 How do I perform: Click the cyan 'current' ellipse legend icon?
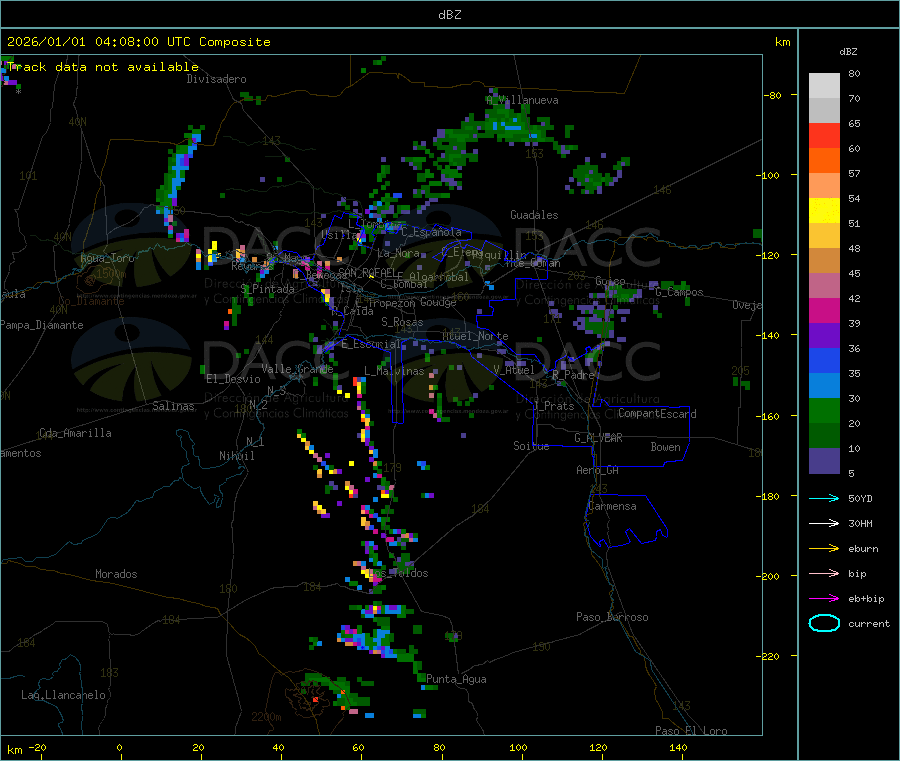pyautogui.click(x=824, y=623)
